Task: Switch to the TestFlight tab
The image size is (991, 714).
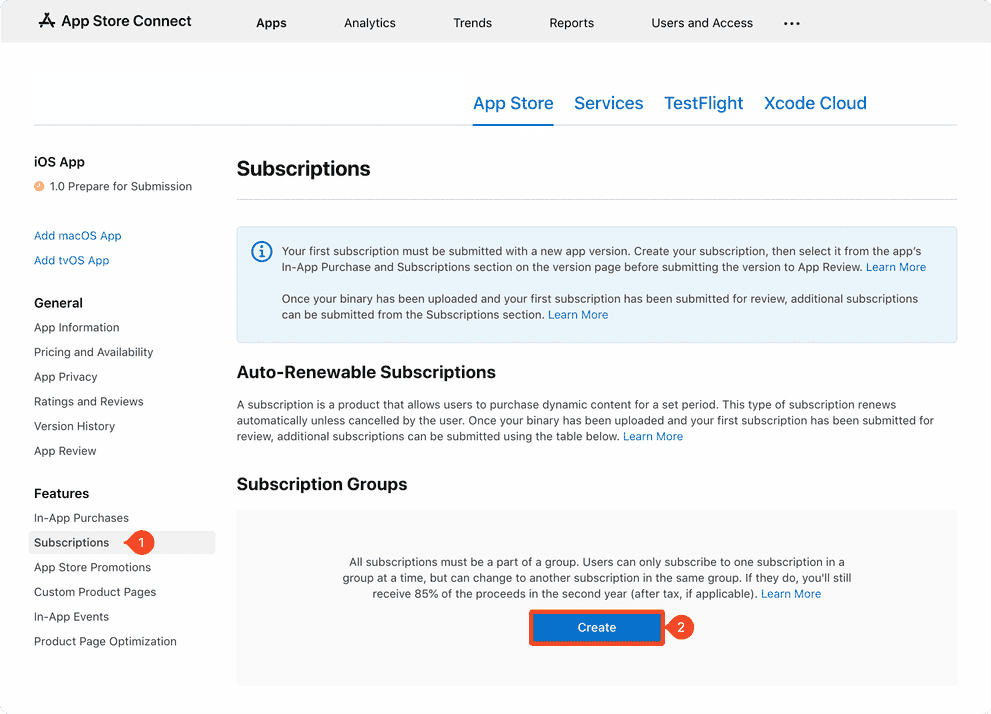Action: 703,103
